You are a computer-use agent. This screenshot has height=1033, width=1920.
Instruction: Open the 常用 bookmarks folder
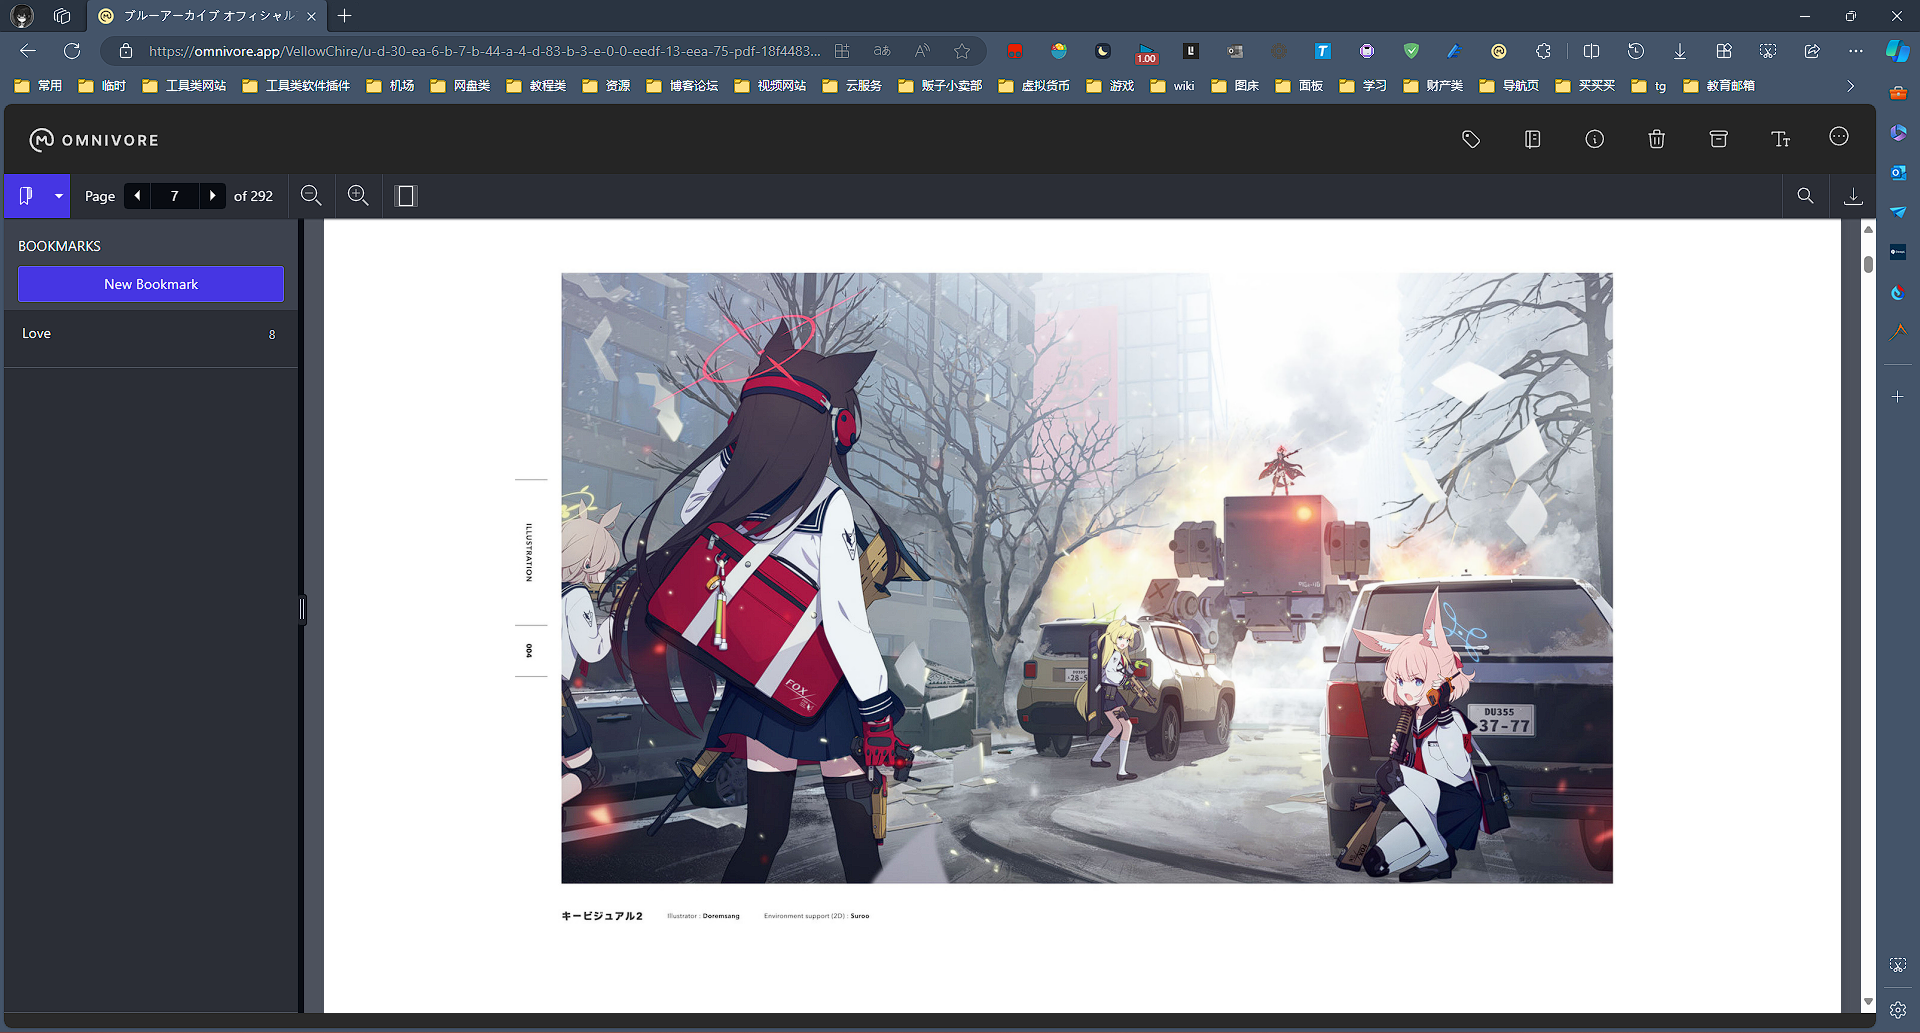38,86
